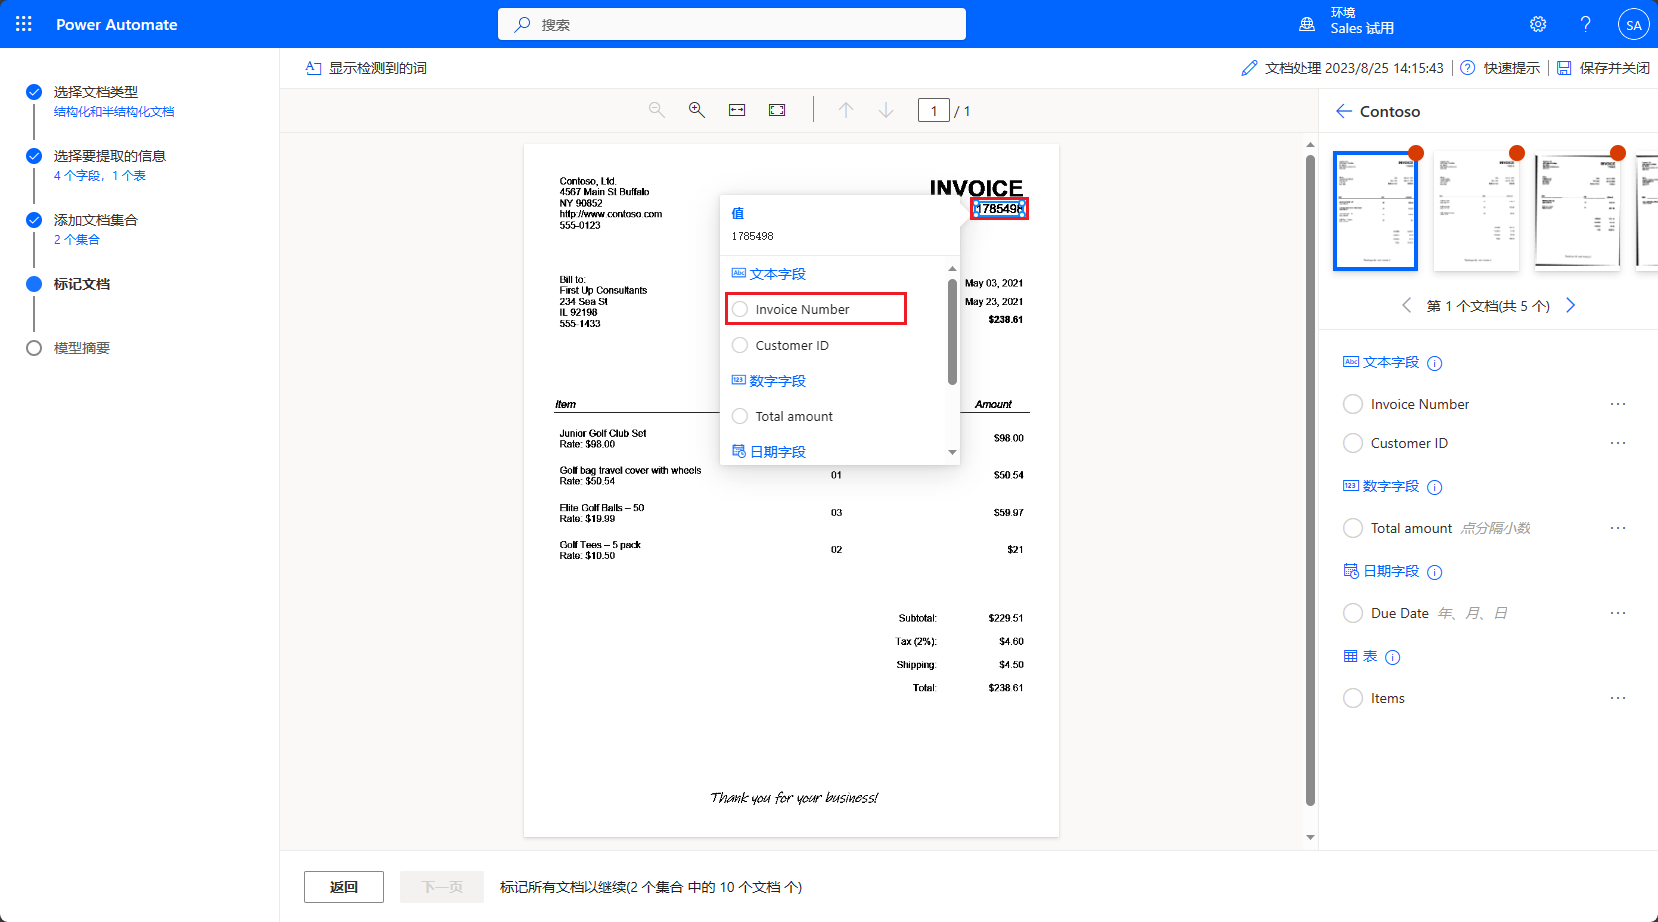Open 显示检测到的词 to show detected words

click(x=366, y=67)
